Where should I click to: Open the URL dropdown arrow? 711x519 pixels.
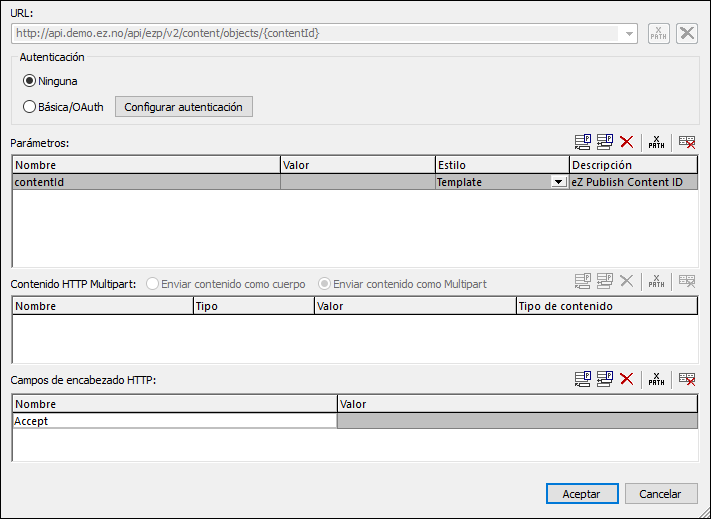point(629,34)
